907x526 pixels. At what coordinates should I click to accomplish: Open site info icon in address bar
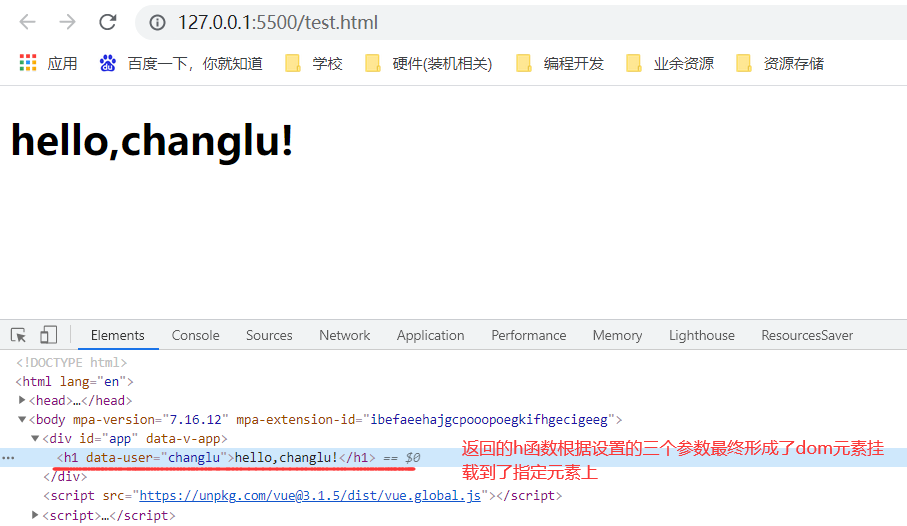coord(157,23)
